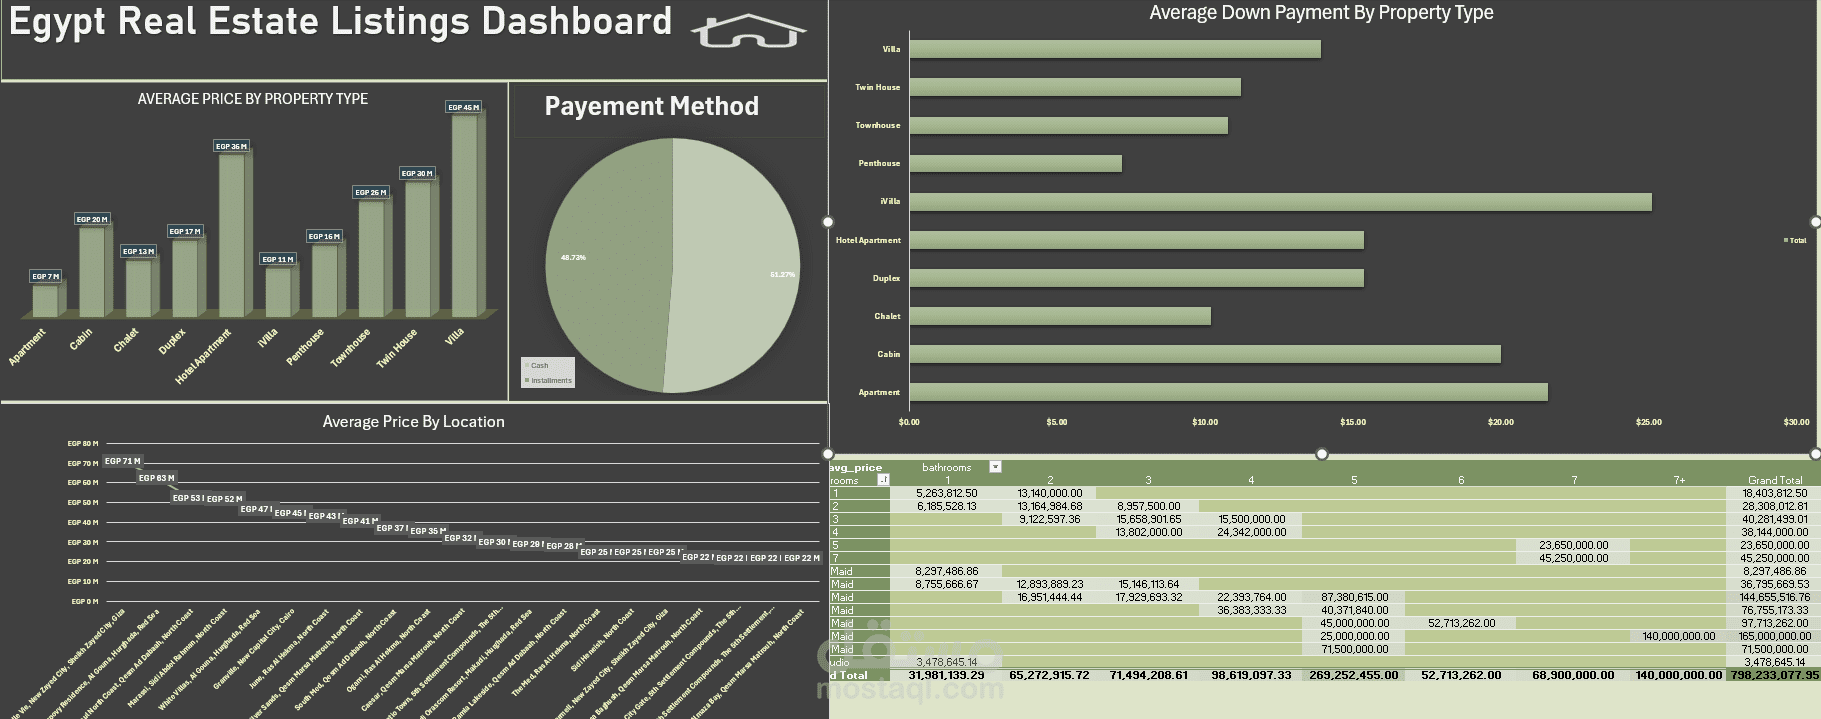
Task: Click the 'EGP 20 M' data label above Cabin
Action: click(x=92, y=219)
